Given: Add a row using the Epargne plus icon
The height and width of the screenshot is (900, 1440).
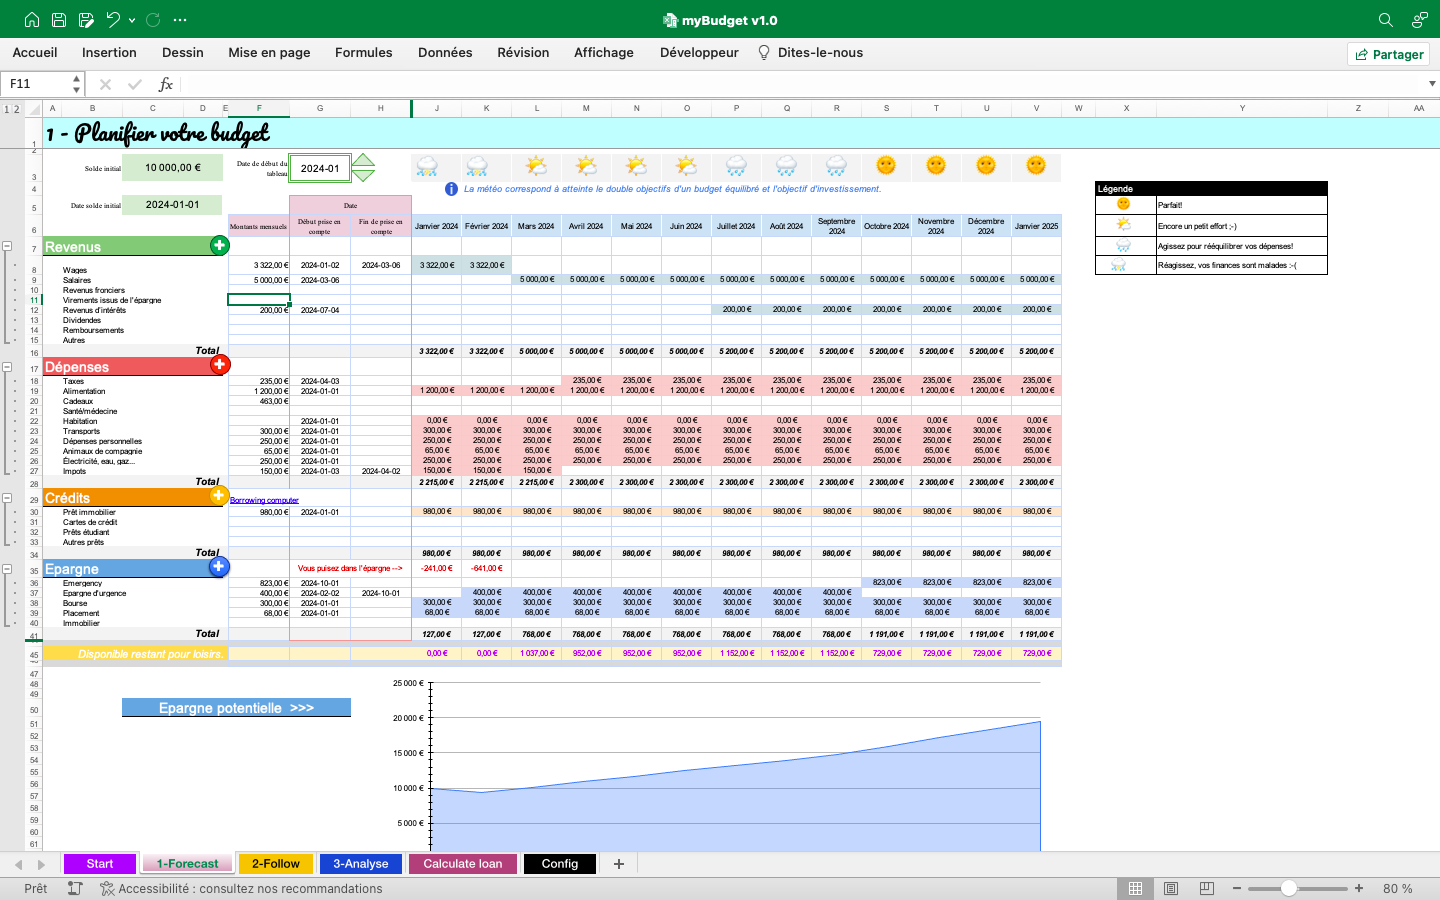Looking at the screenshot, I should 218,566.
